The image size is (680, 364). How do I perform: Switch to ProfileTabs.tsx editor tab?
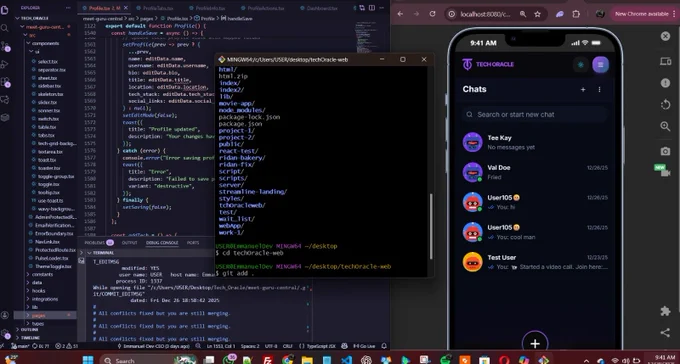[157, 8]
